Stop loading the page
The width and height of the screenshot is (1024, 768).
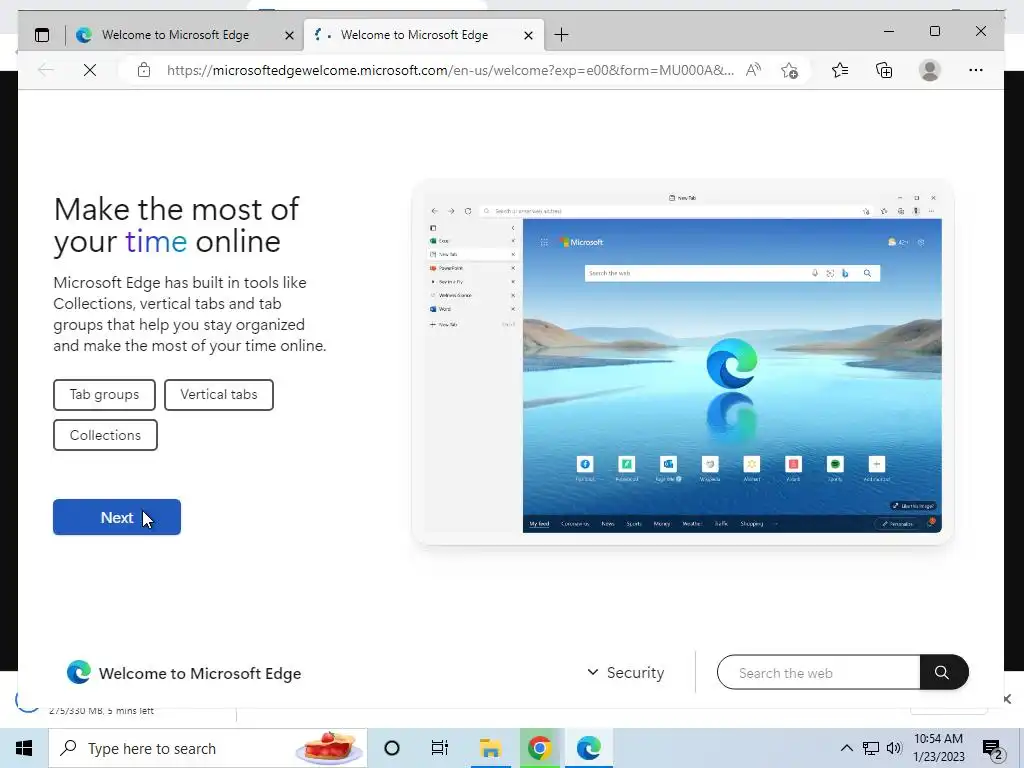click(90, 70)
